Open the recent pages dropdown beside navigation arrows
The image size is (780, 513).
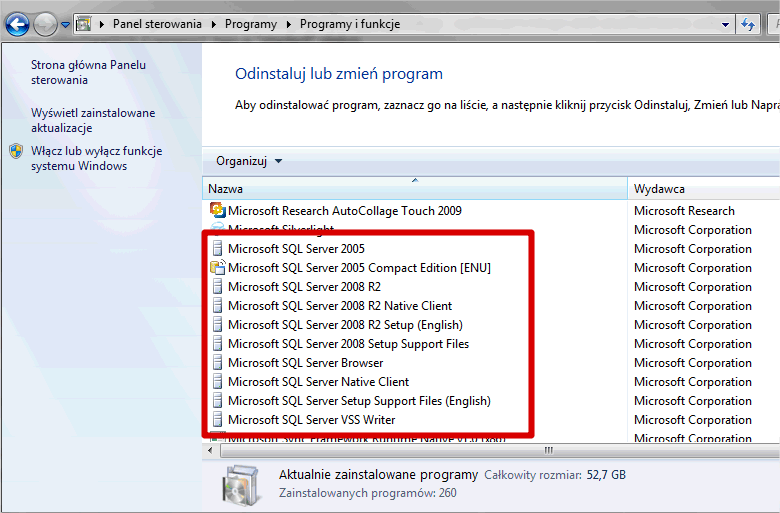coord(65,24)
